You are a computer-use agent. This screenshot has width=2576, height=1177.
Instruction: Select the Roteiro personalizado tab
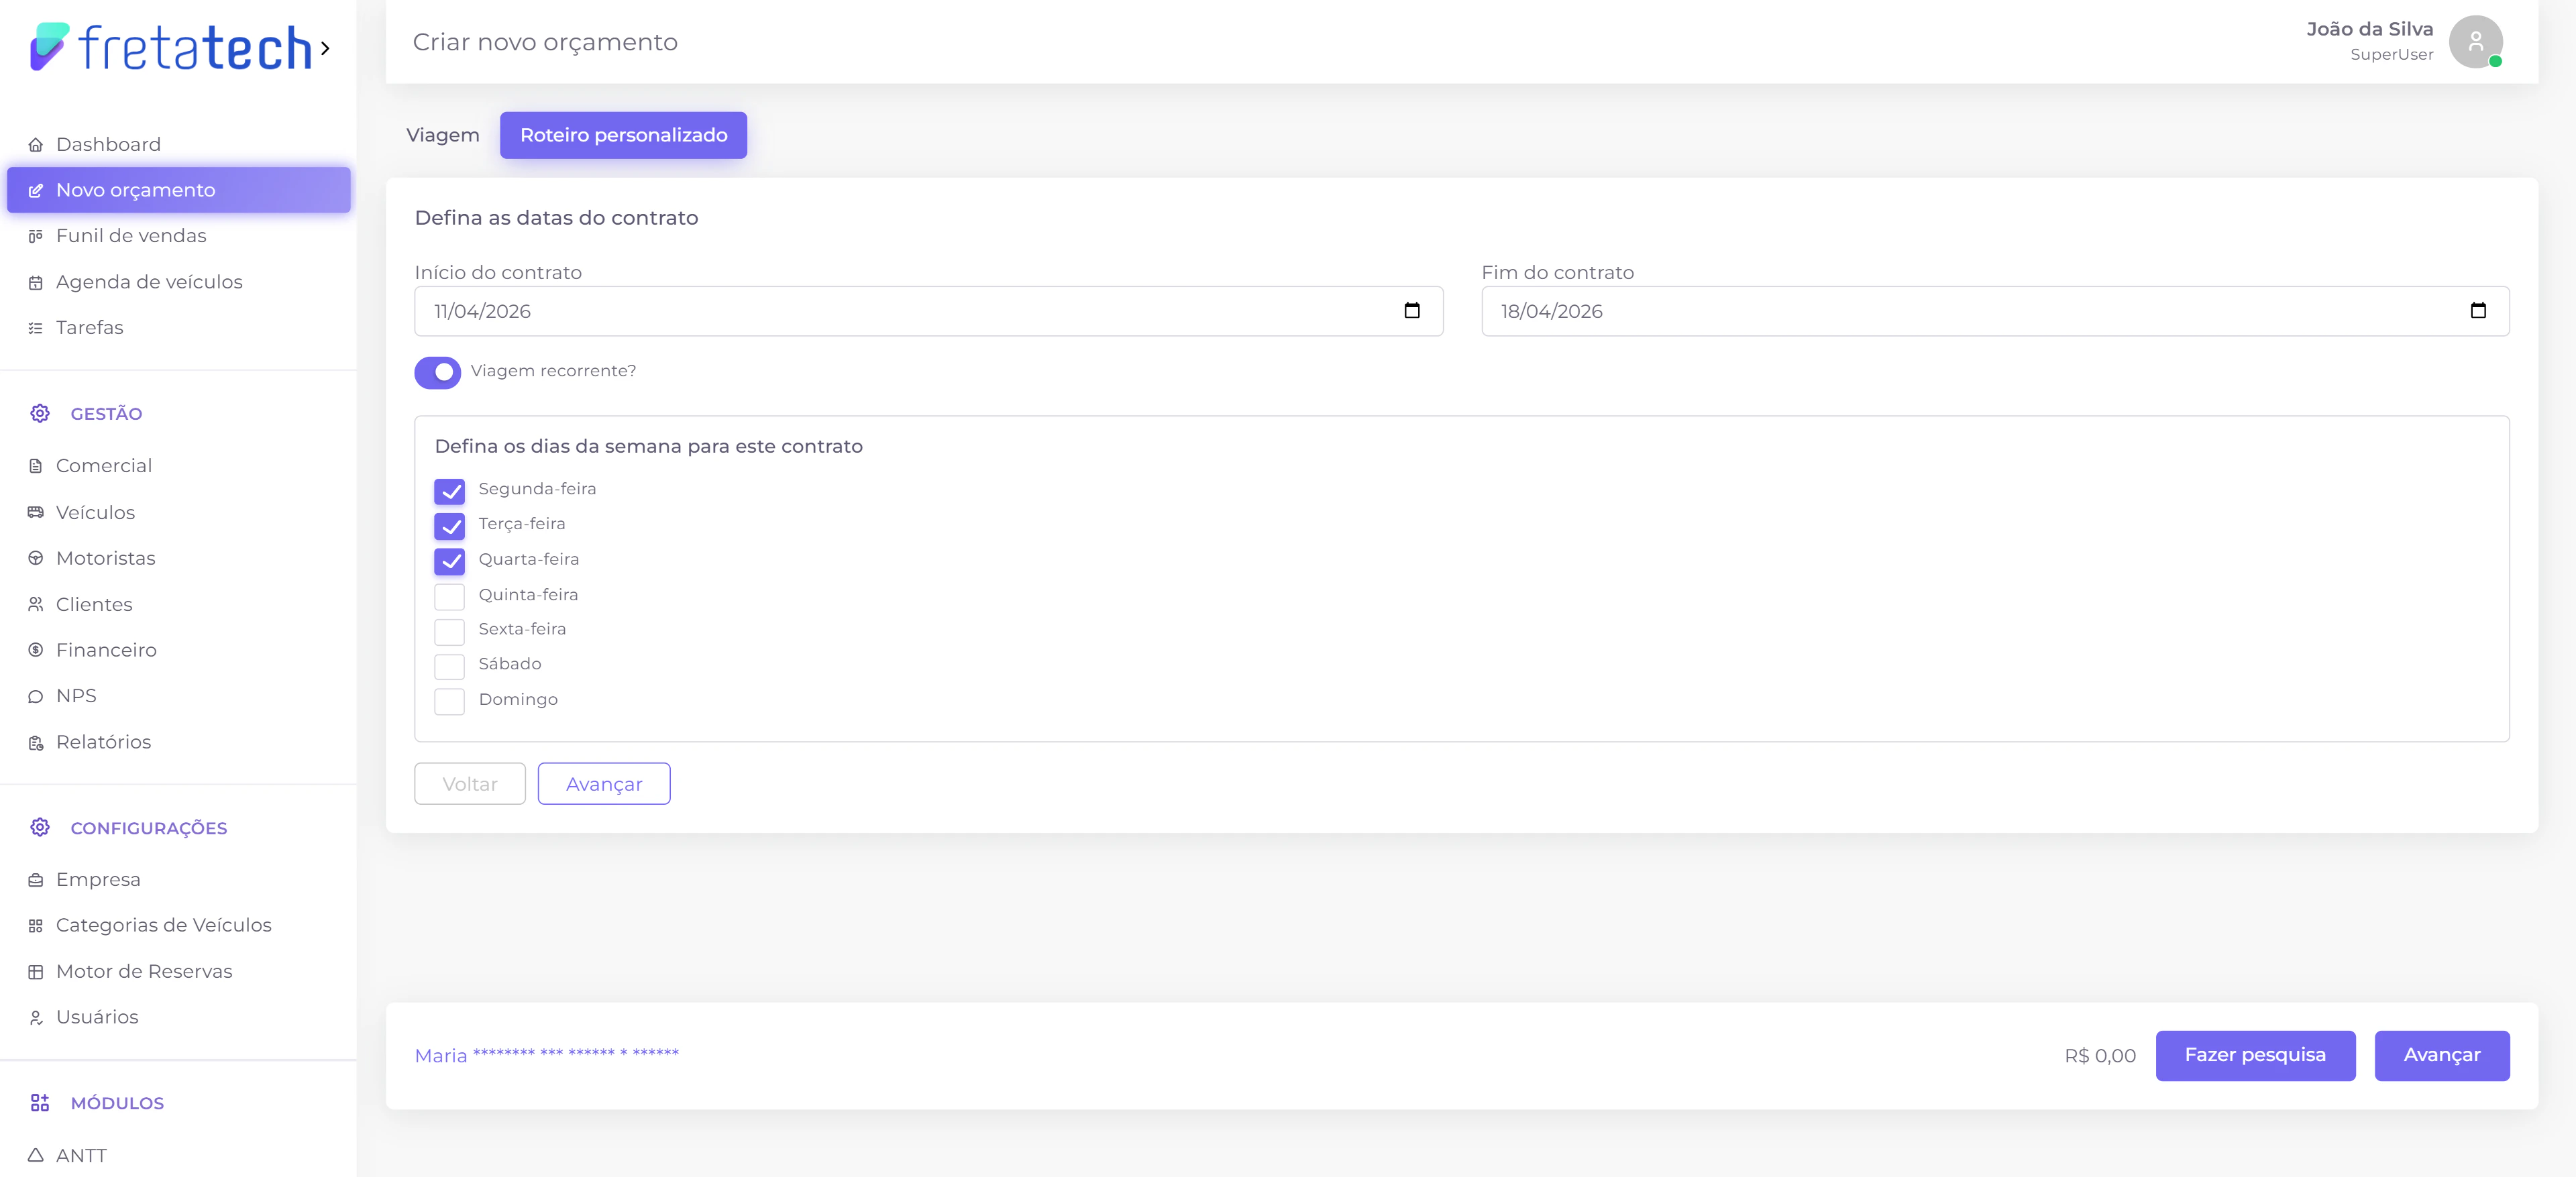623,135
